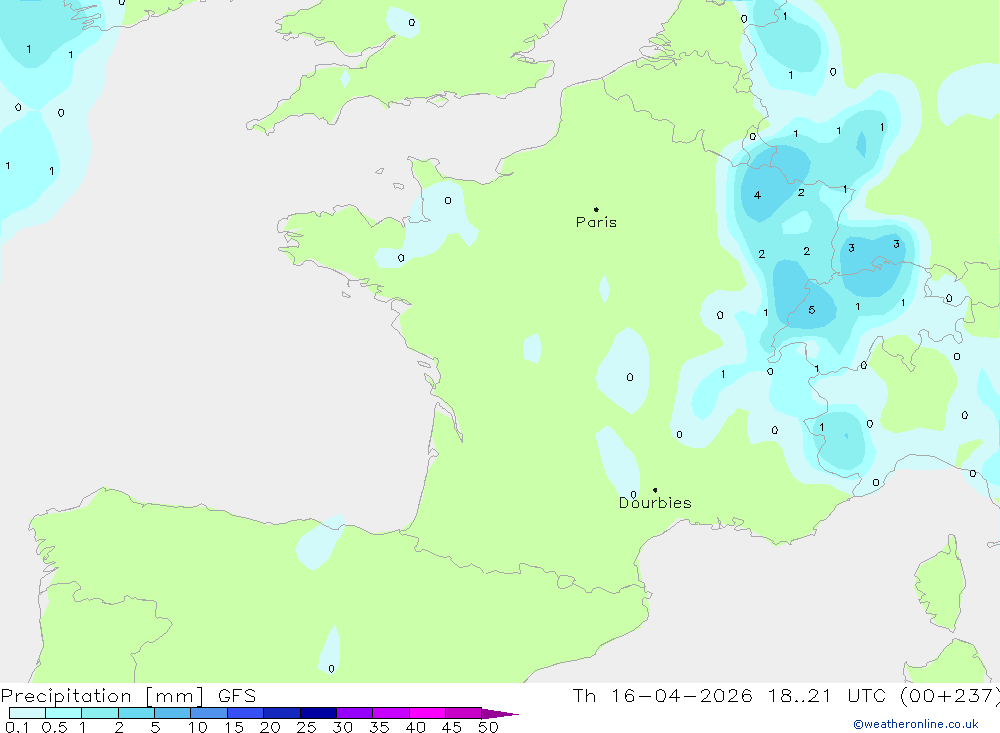
Task: Click the 'Precipitation [mm]' title text
Action: [102, 696]
